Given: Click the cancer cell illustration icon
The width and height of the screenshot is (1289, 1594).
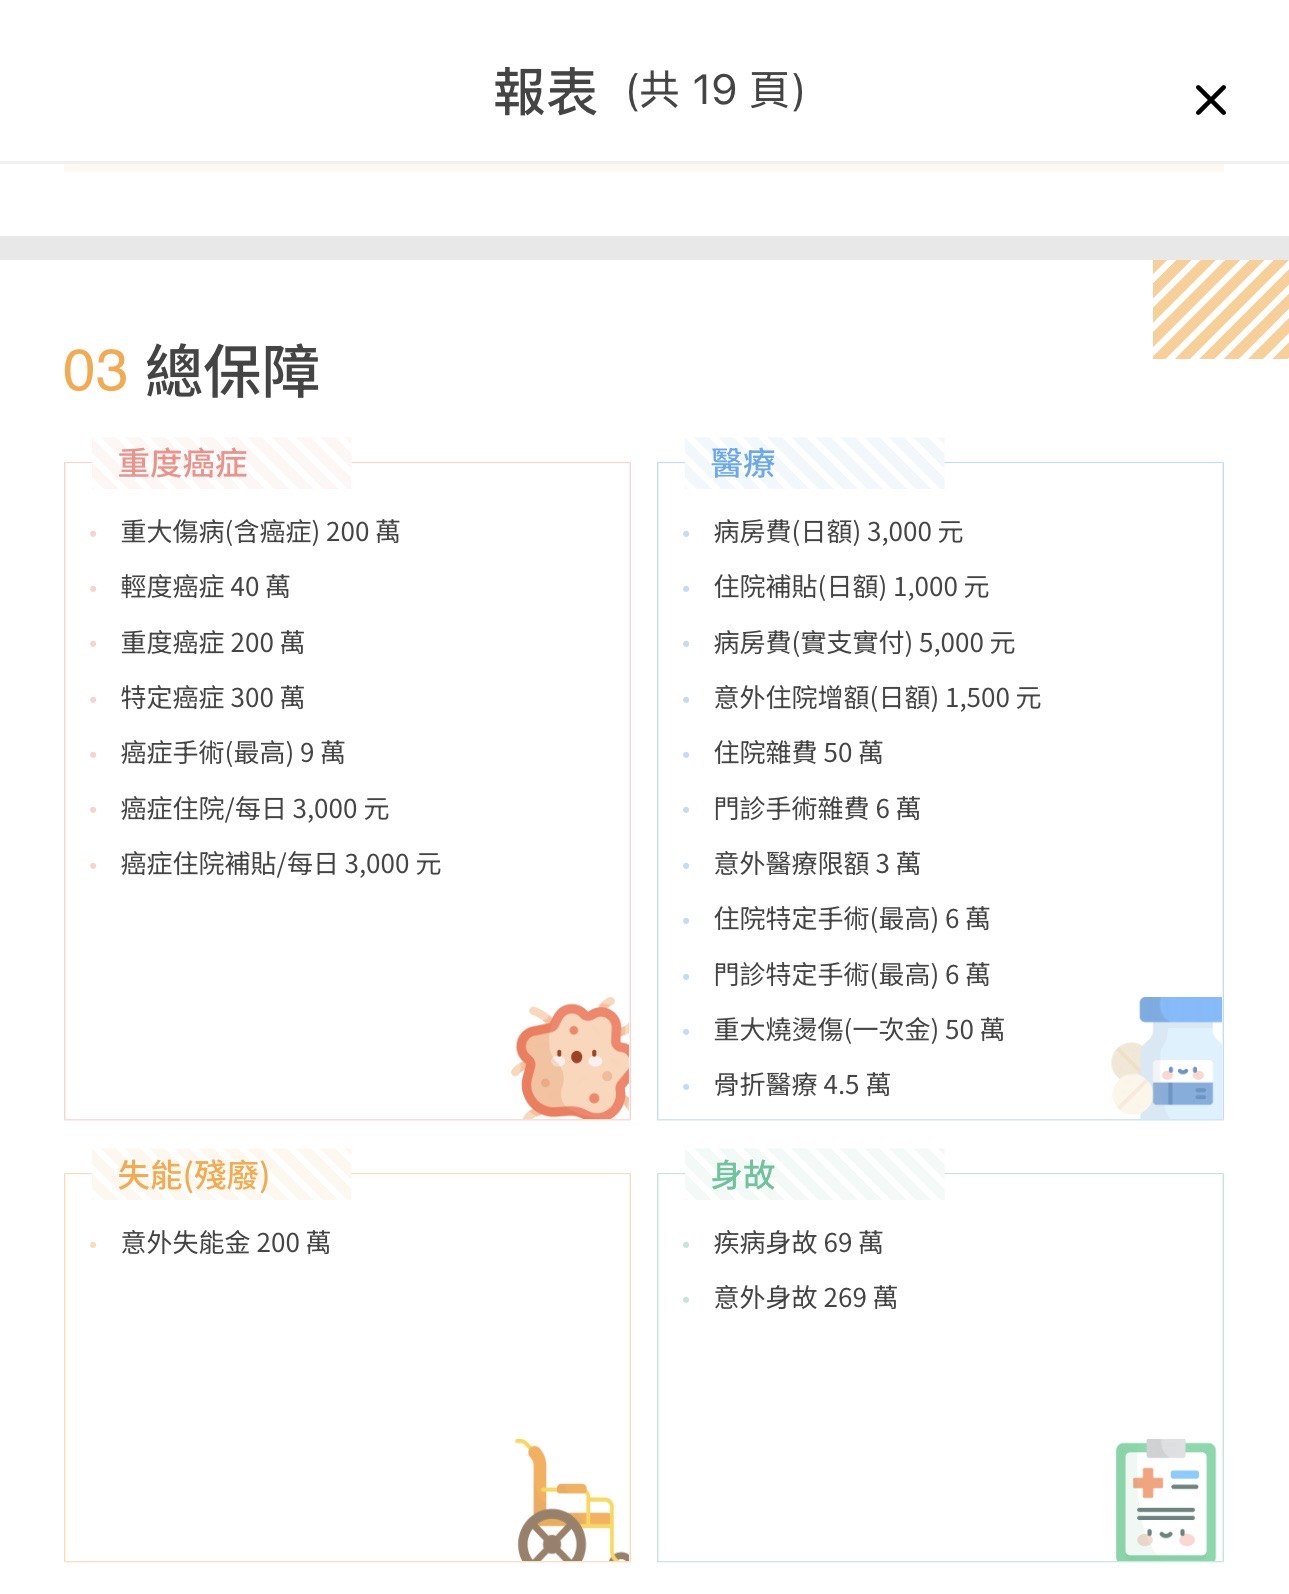Looking at the screenshot, I should pos(574,1060).
